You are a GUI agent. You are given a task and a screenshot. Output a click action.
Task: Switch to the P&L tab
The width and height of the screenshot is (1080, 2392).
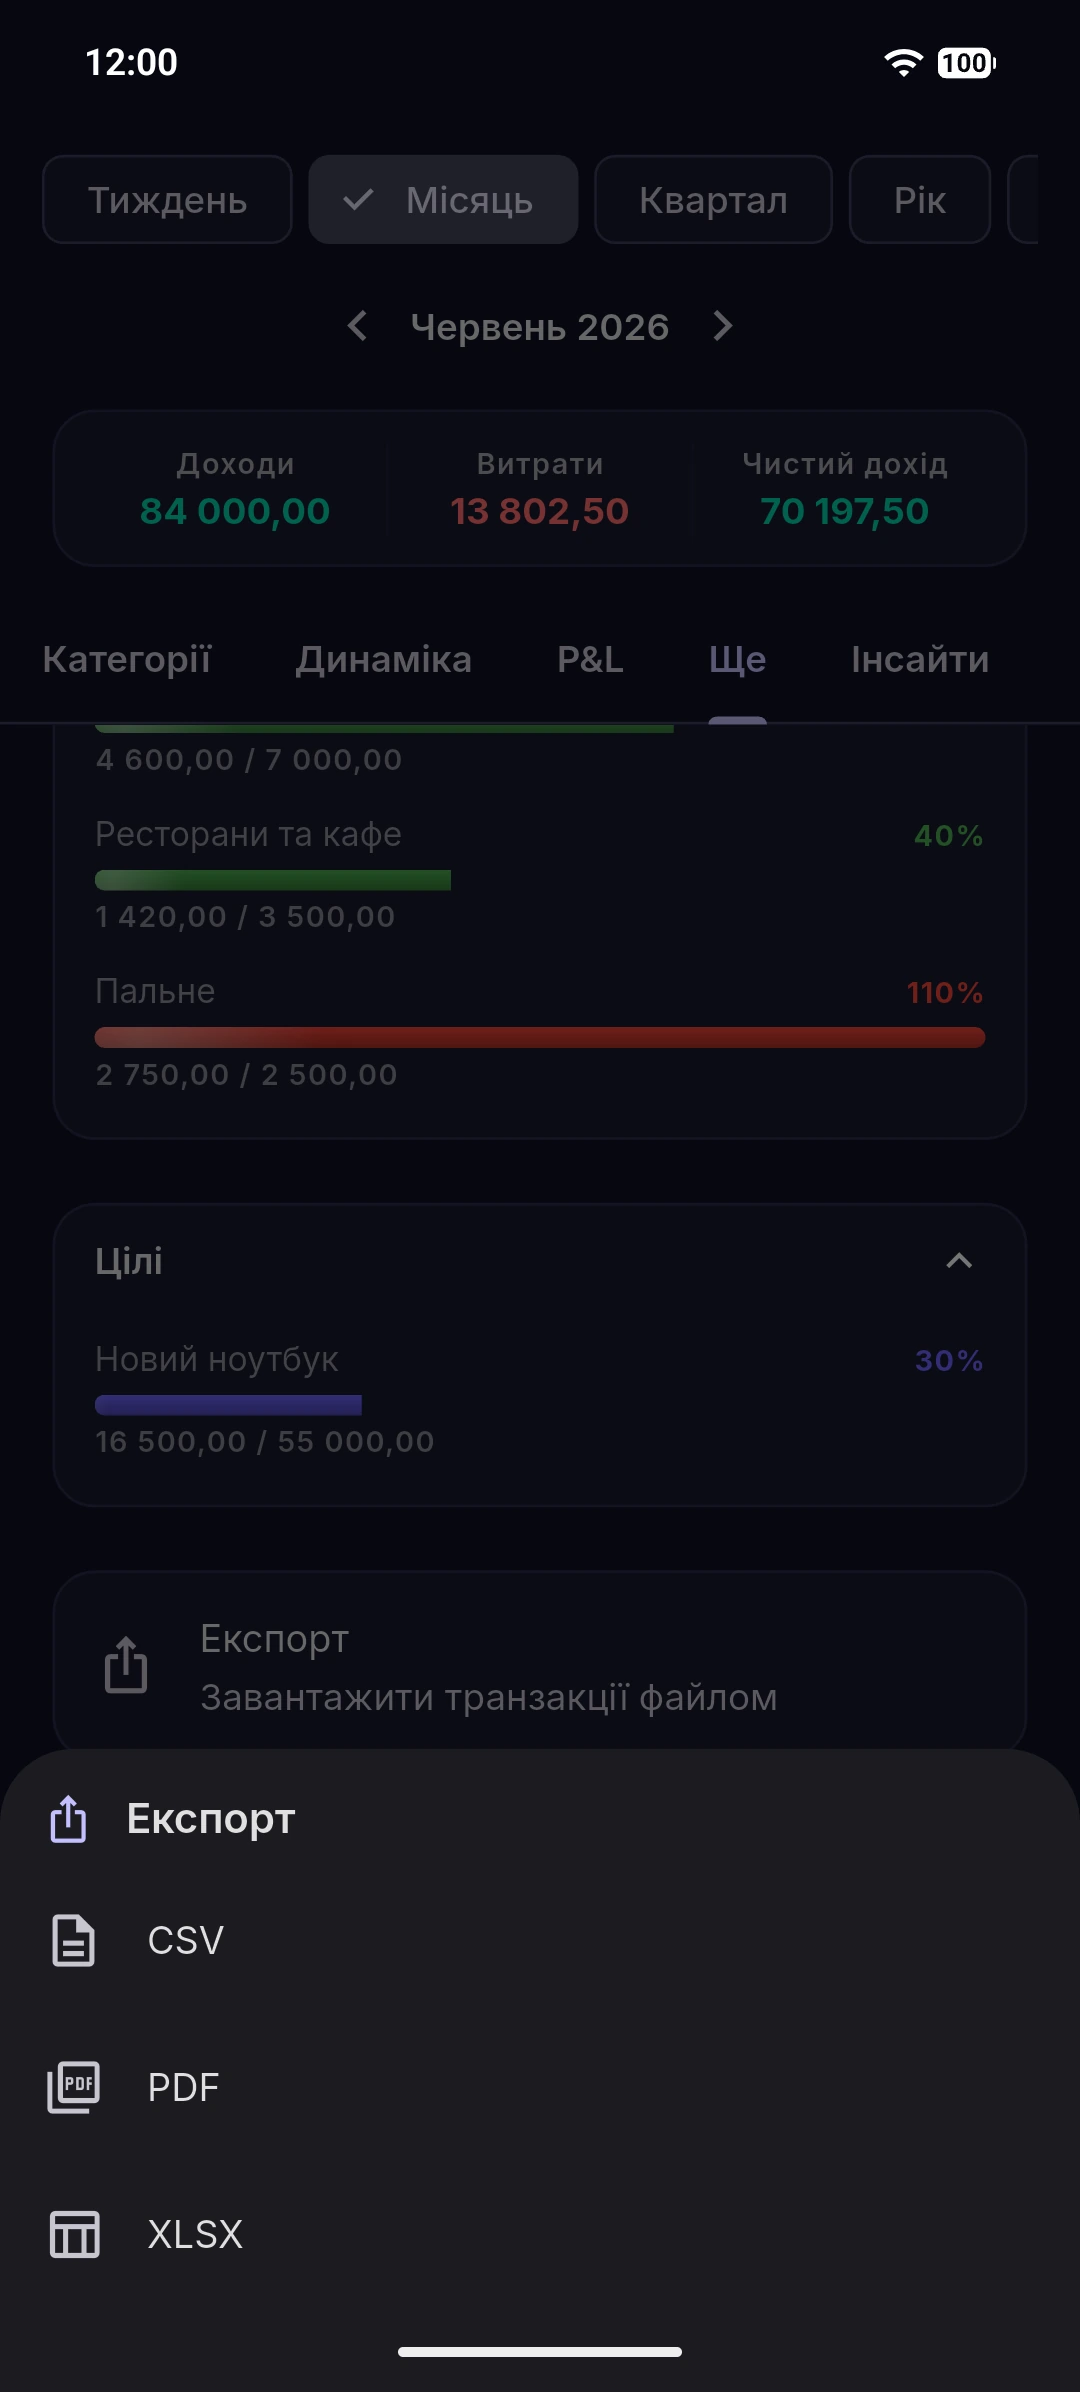click(590, 660)
